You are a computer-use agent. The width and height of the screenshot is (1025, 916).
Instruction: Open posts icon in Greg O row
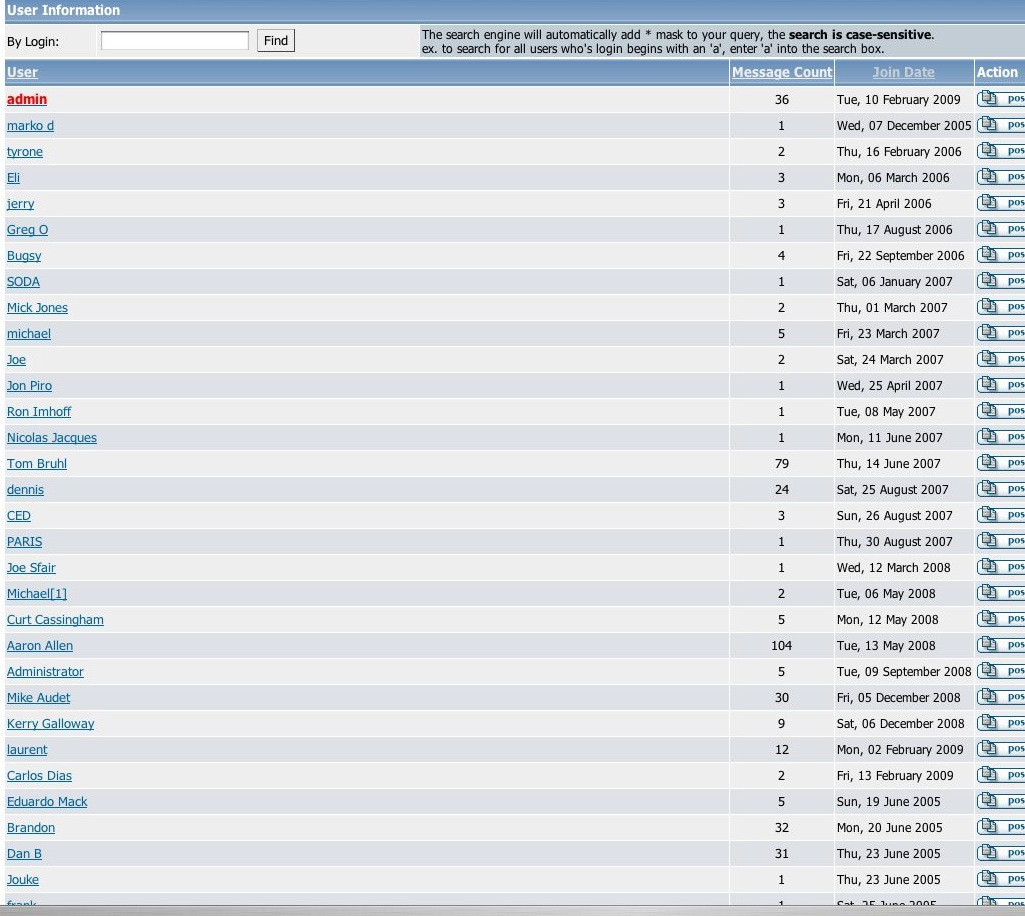pos(1001,229)
